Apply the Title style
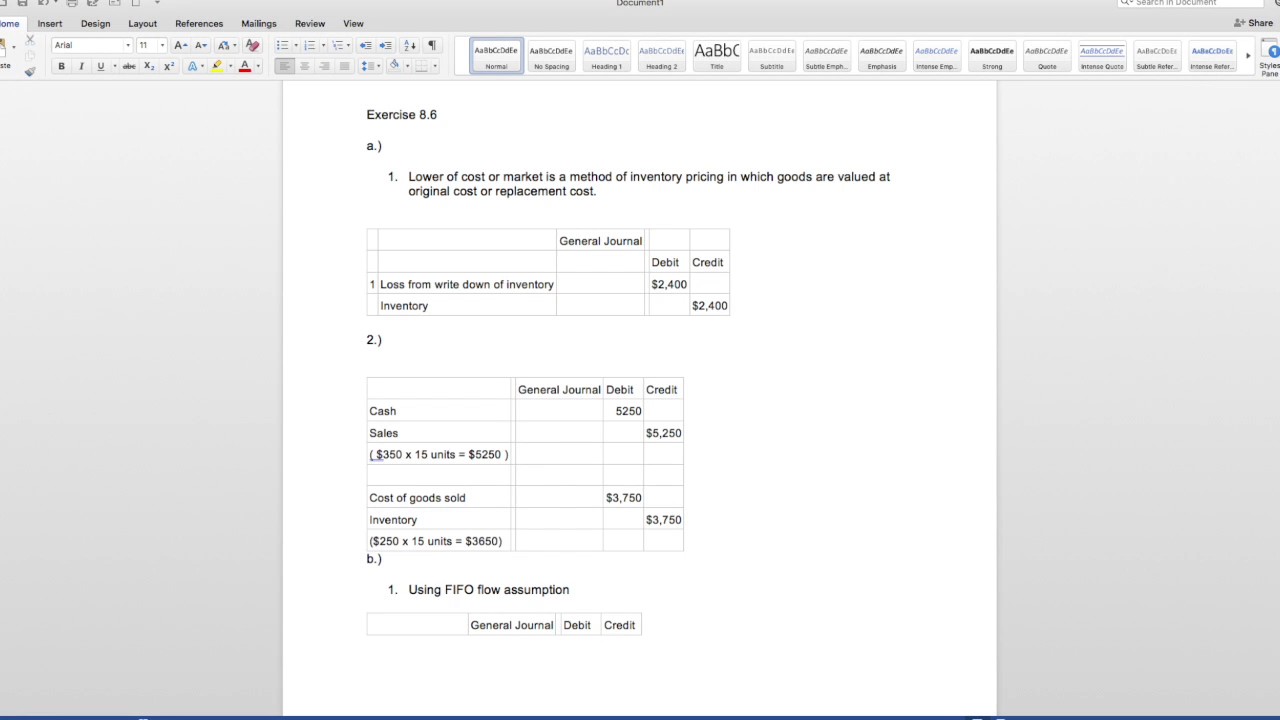 [x=717, y=56]
